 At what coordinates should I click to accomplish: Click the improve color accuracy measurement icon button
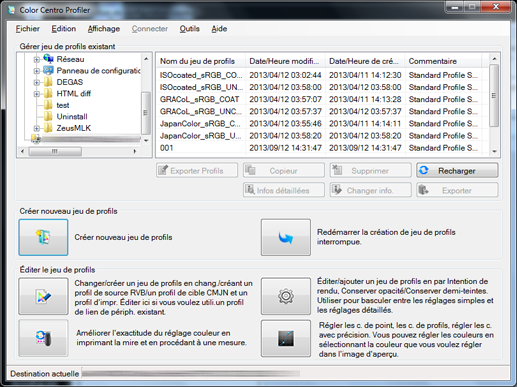(43, 338)
